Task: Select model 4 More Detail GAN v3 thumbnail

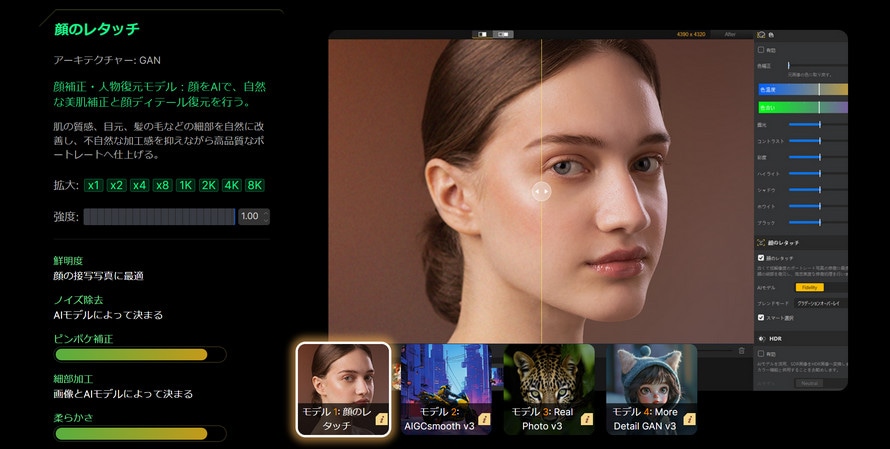Action: pyautogui.click(x=652, y=389)
